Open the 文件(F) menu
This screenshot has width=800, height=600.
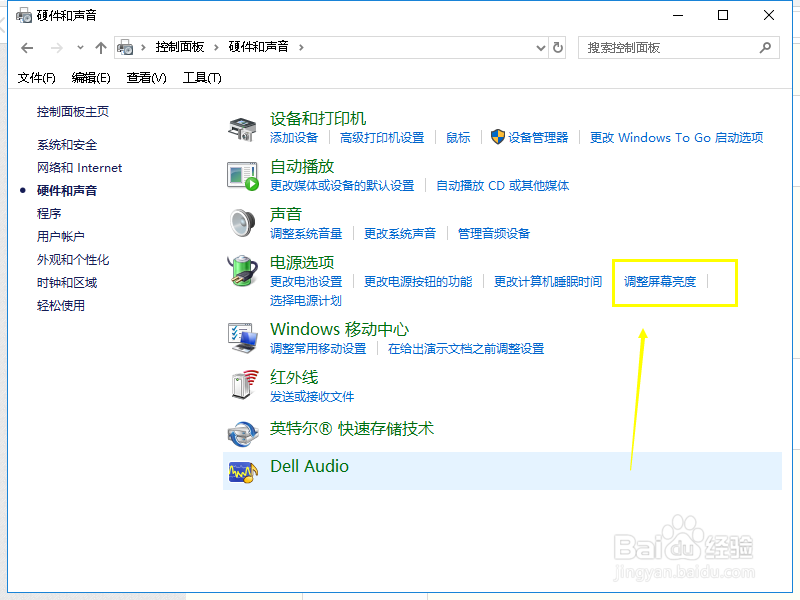36,77
